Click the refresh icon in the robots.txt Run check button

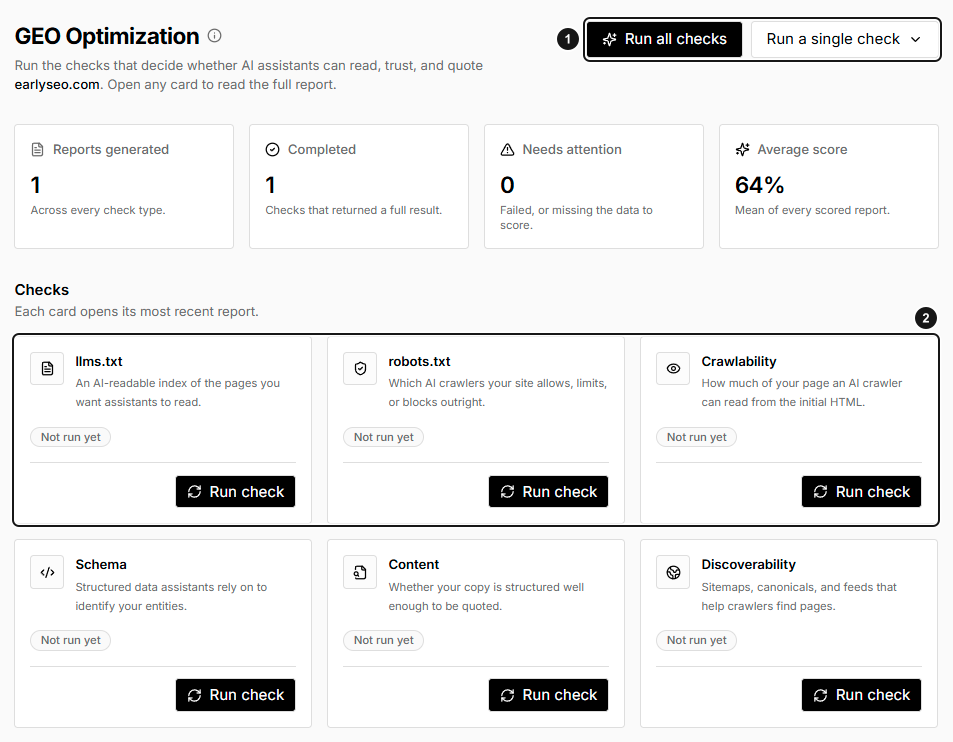coord(507,492)
